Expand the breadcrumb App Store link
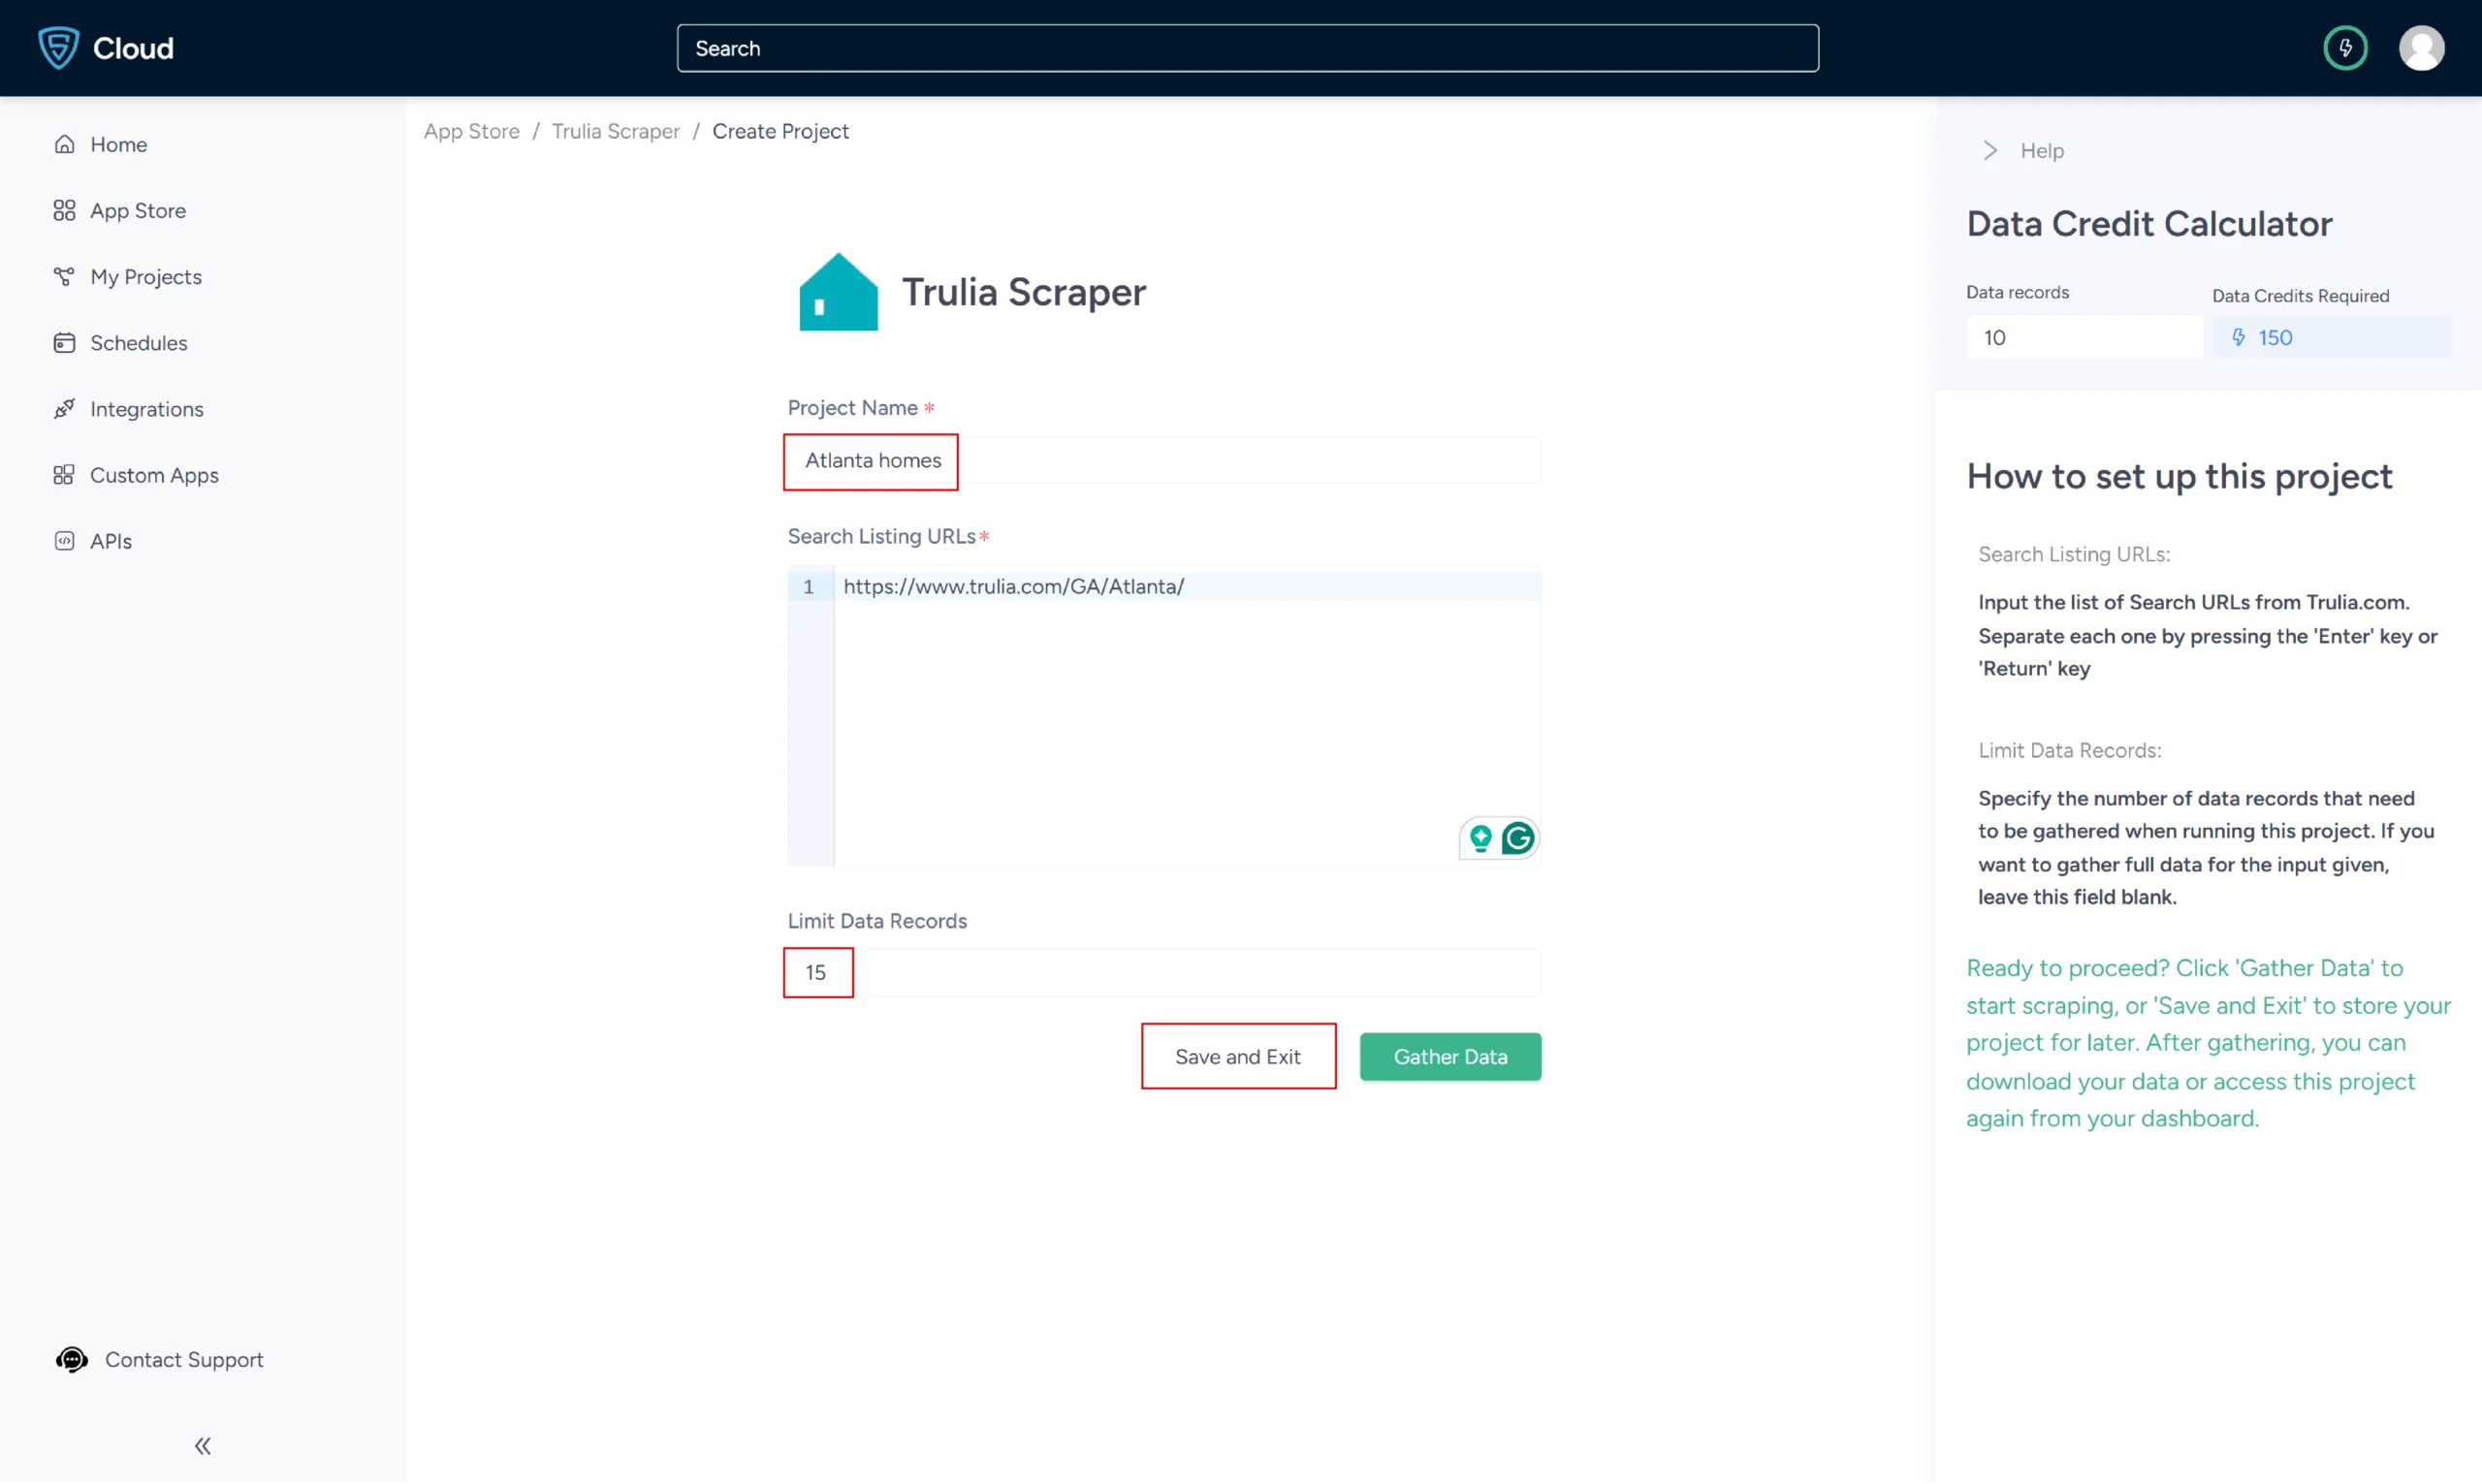 click(471, 131)
